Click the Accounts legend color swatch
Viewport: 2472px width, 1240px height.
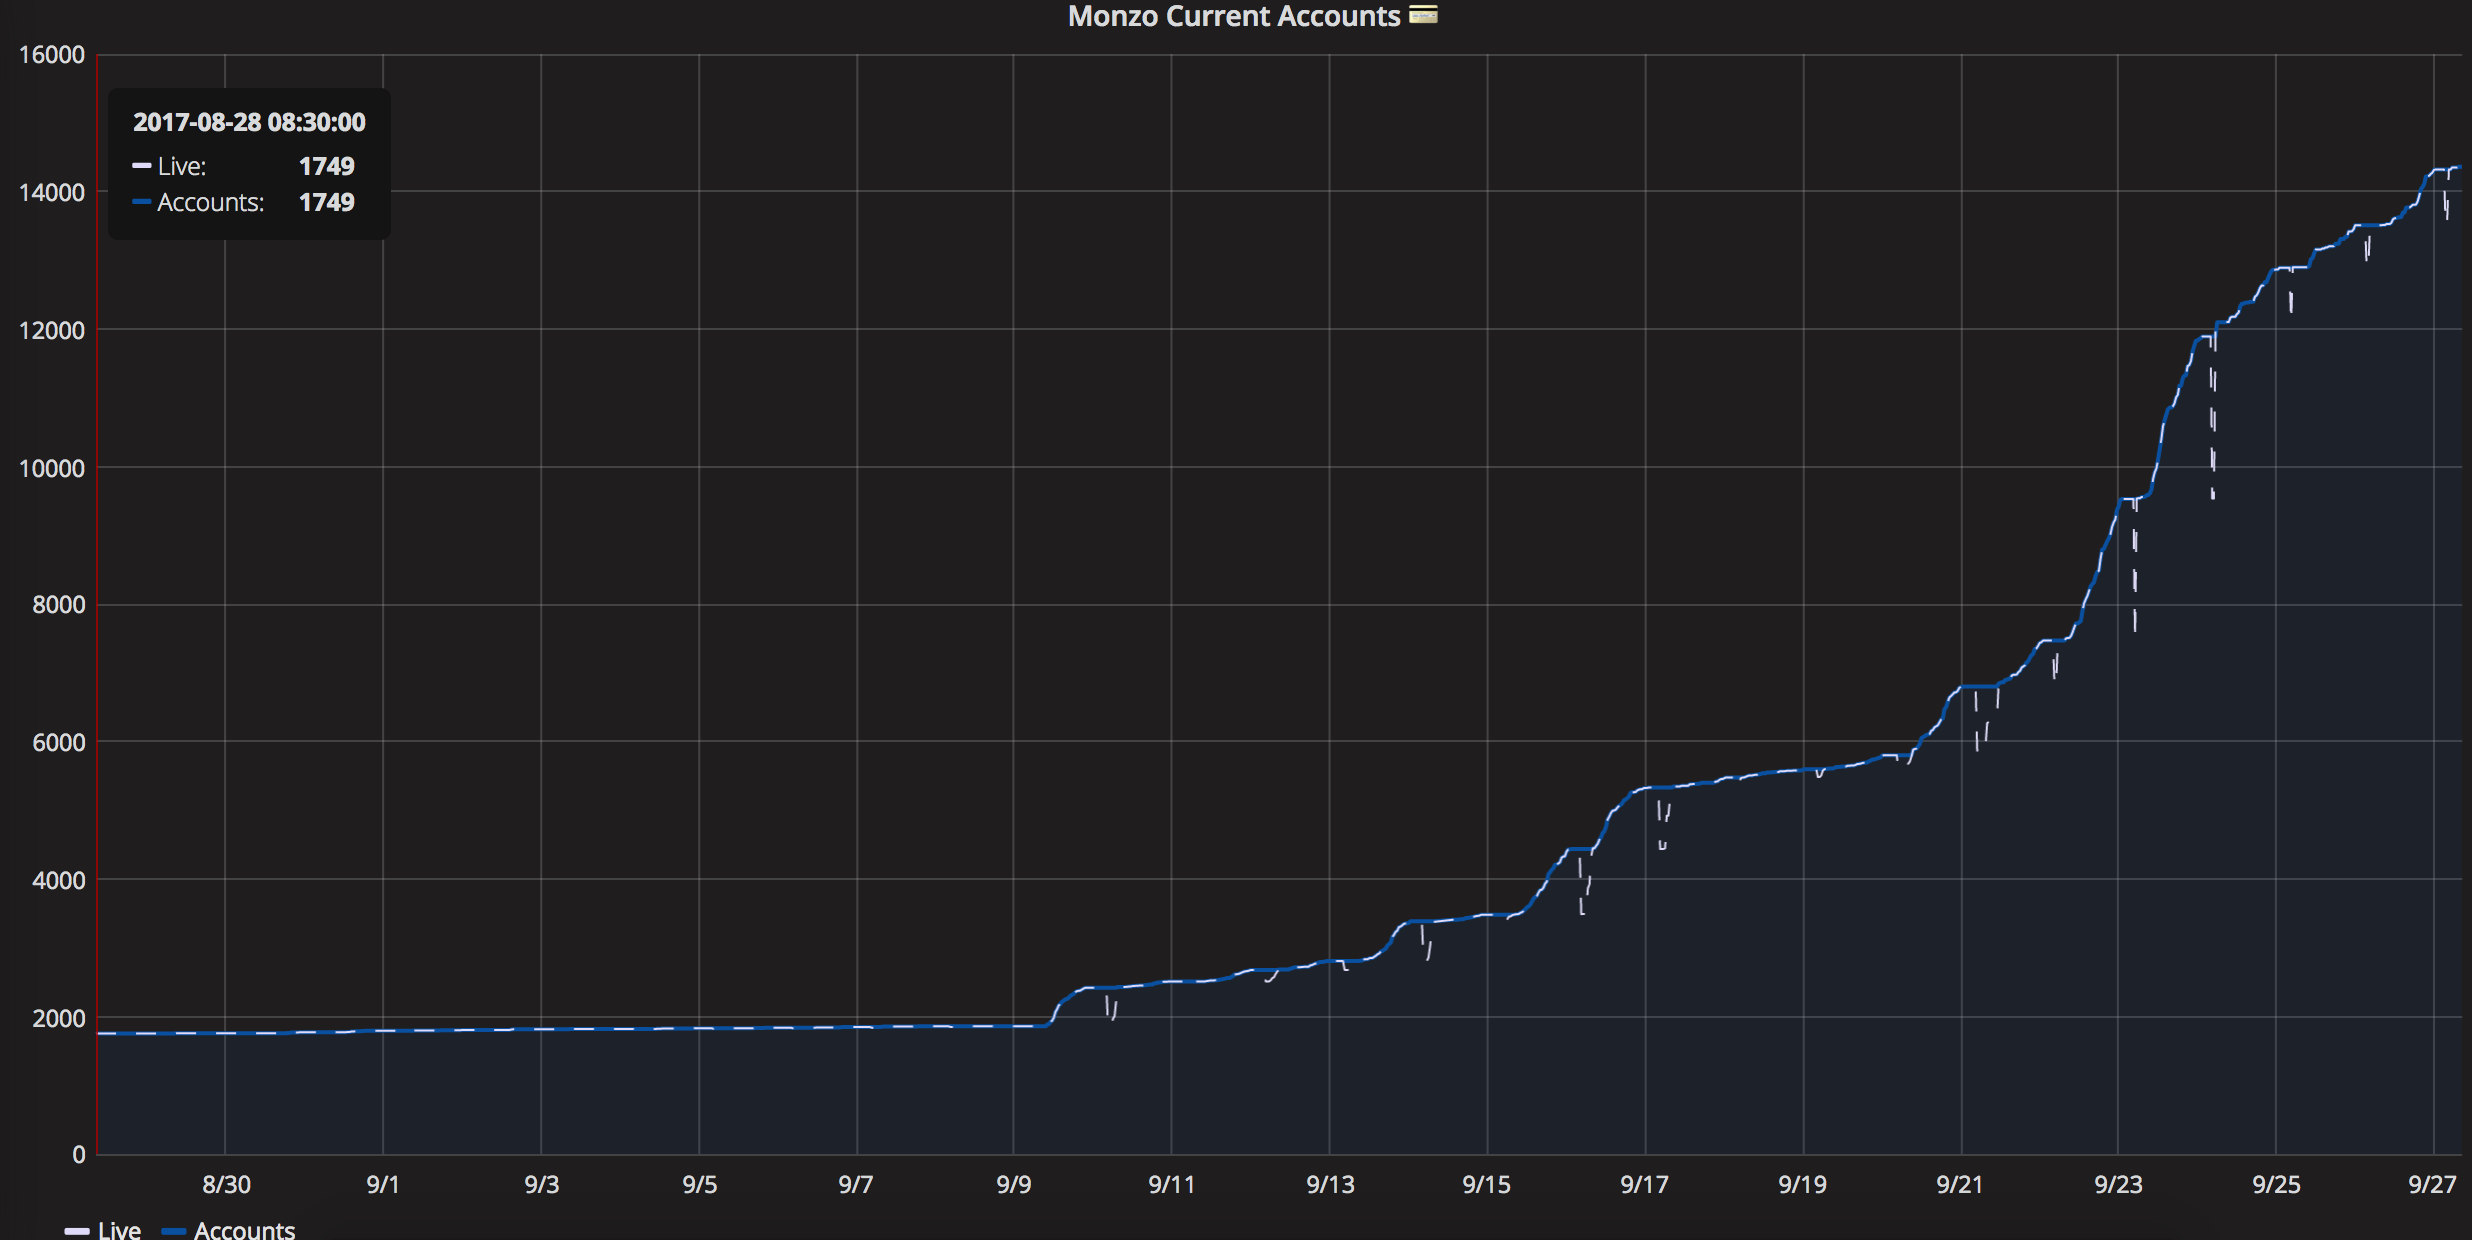174,1231
